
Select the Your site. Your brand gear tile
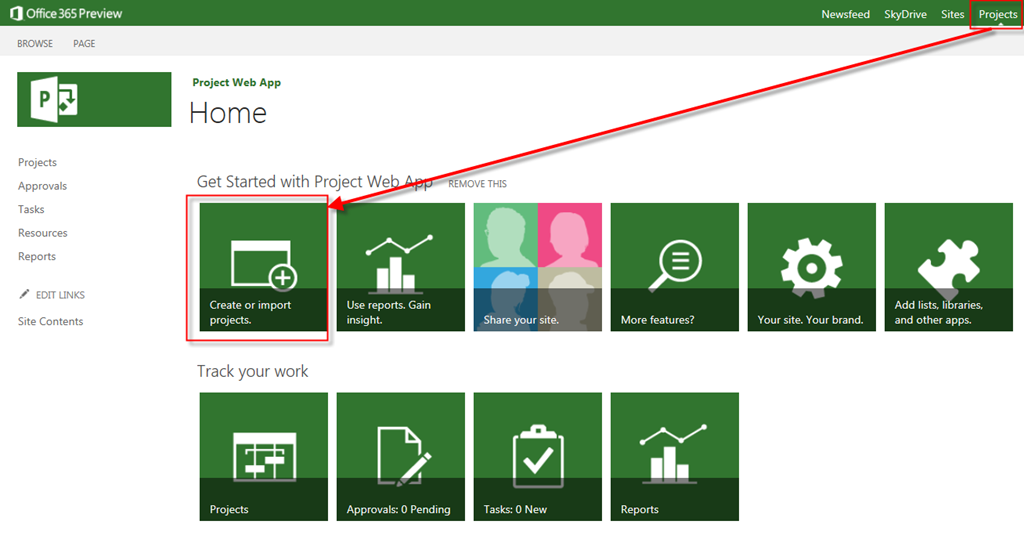coord(811,267)
